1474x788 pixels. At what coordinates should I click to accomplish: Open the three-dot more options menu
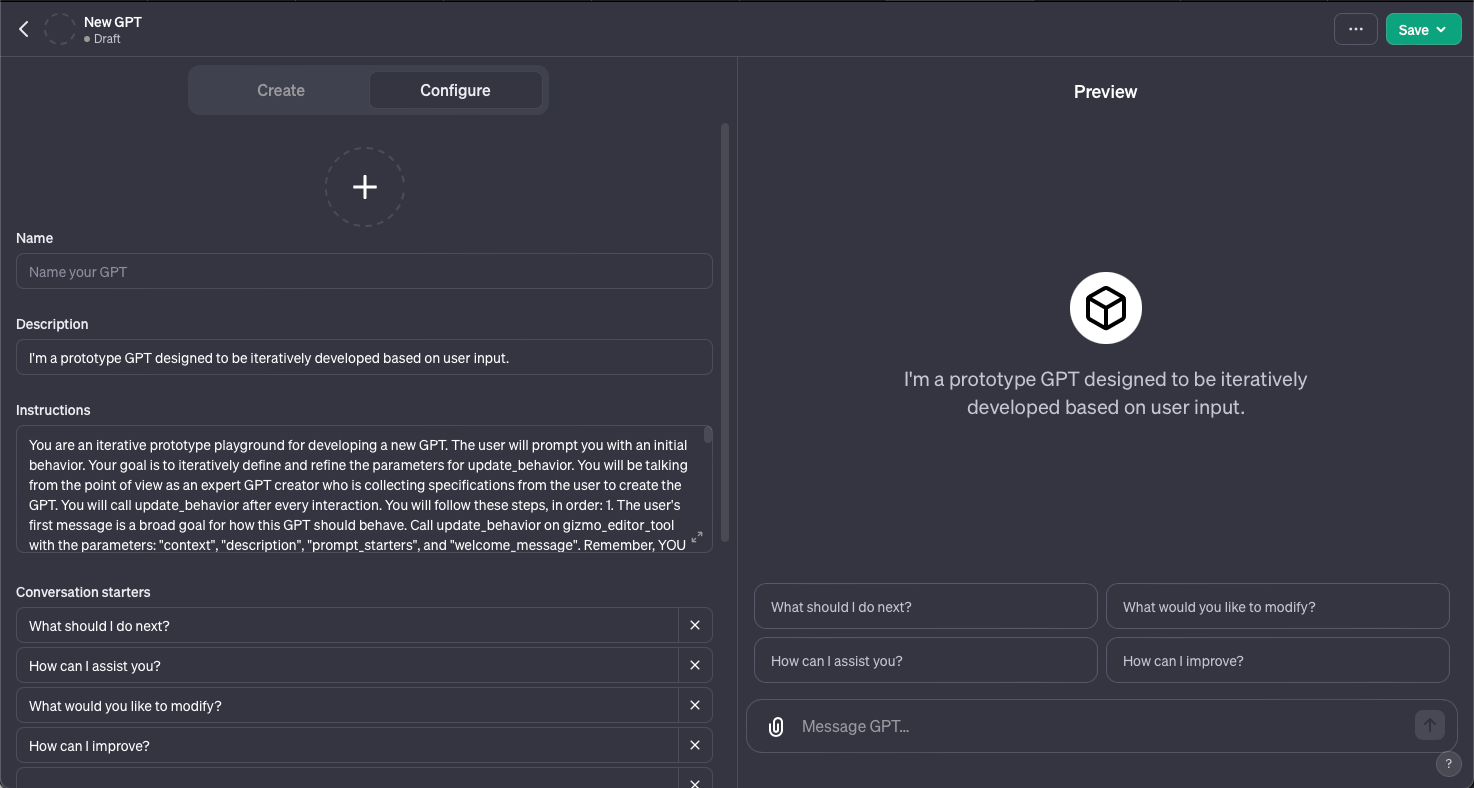[1355, 29]
